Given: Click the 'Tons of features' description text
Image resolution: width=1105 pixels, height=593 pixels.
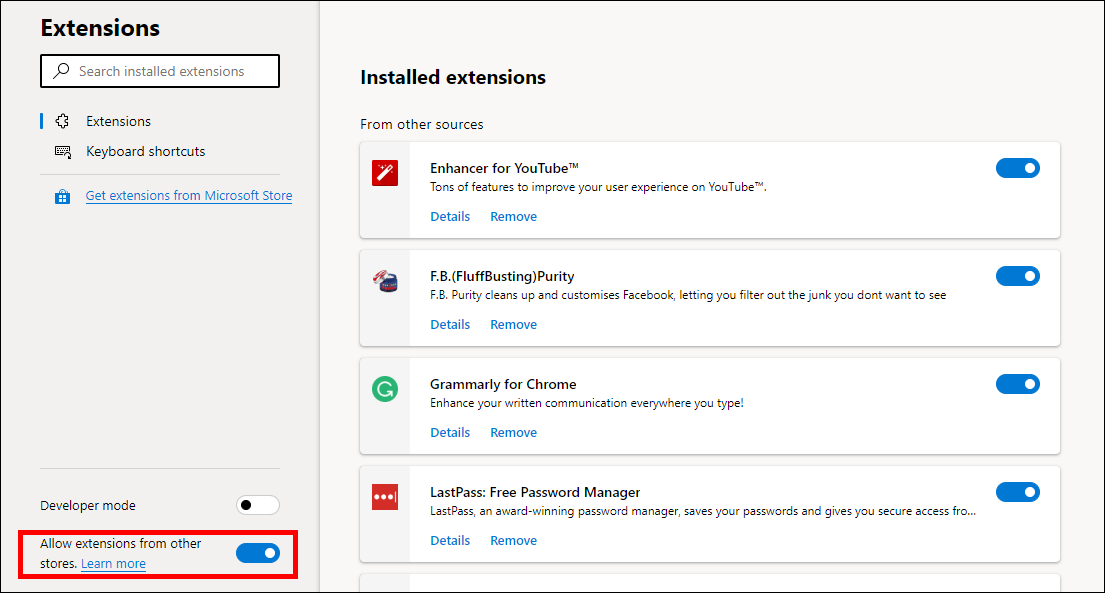Looking at the screenshot, I should pos(598,187).
